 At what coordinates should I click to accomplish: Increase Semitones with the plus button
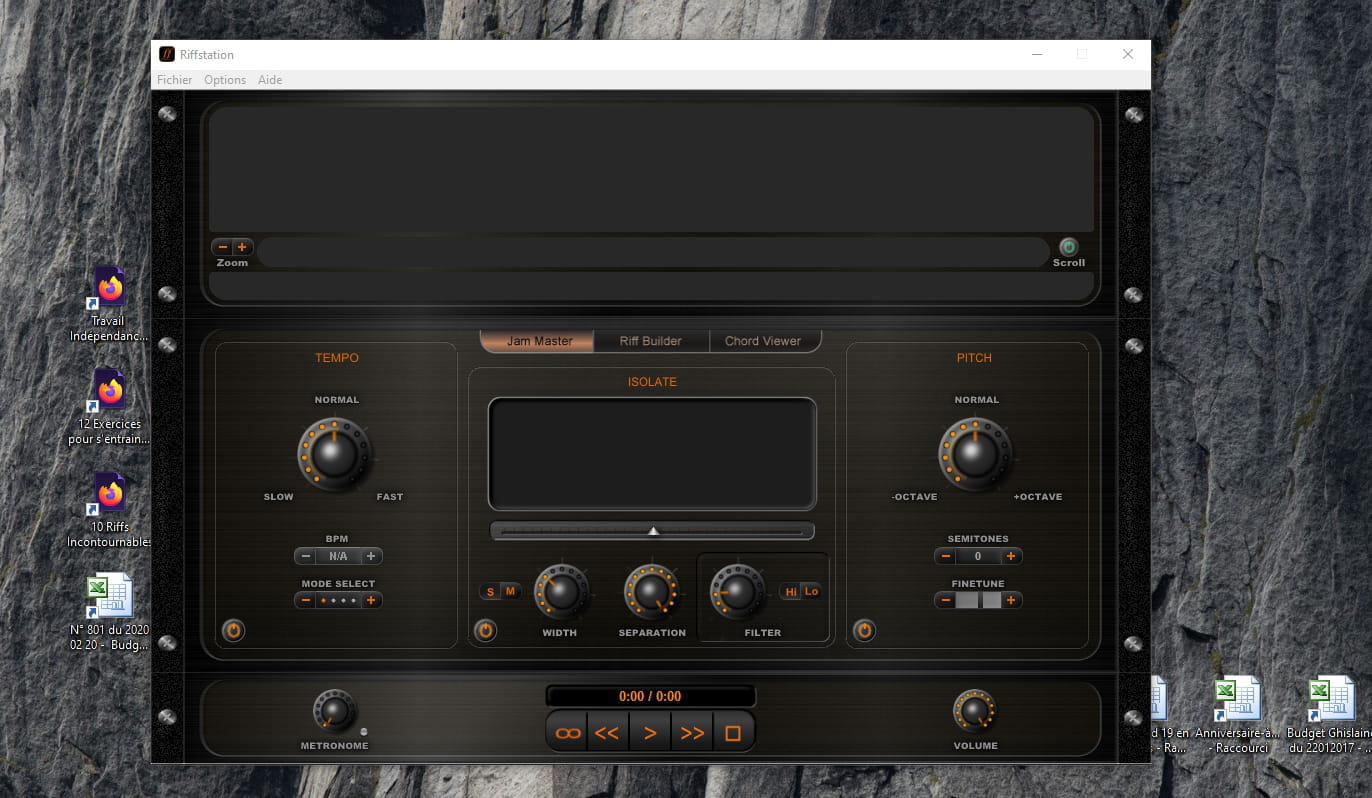1011,556
